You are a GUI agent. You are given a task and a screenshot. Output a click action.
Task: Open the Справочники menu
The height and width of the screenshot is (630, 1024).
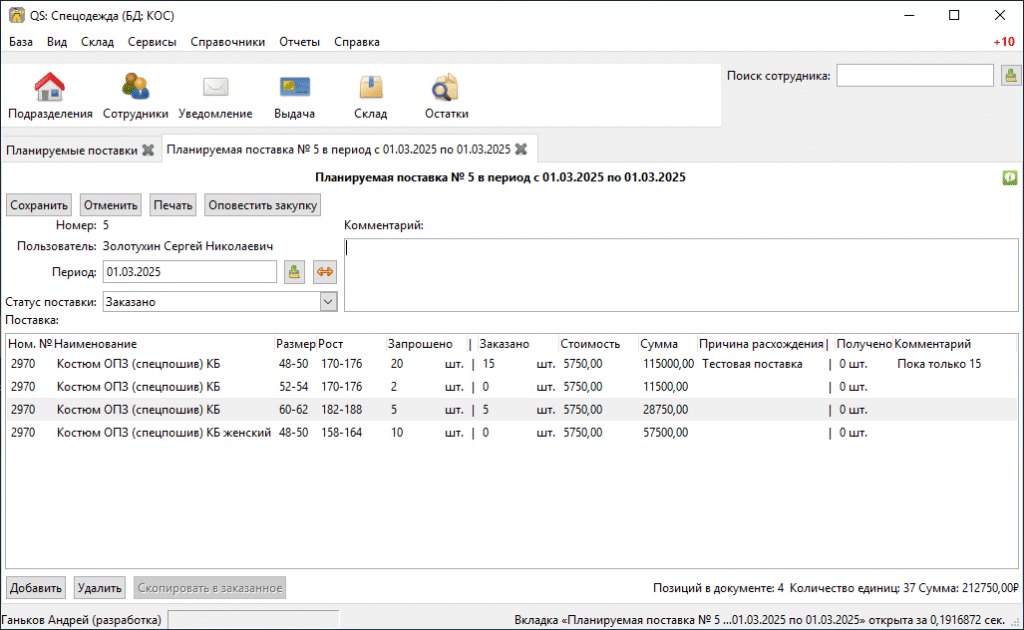[x=227, y=42]
